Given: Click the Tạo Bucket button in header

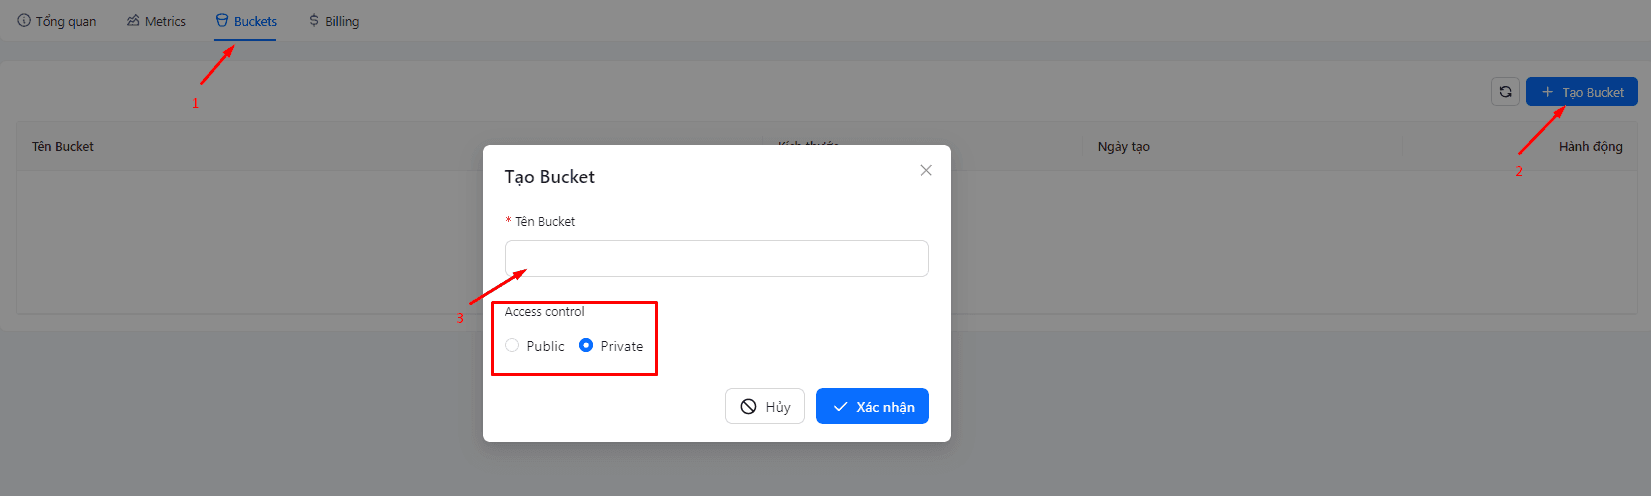Looking at the screenshot, I should pyautogui.click(x=1582, y=92).
